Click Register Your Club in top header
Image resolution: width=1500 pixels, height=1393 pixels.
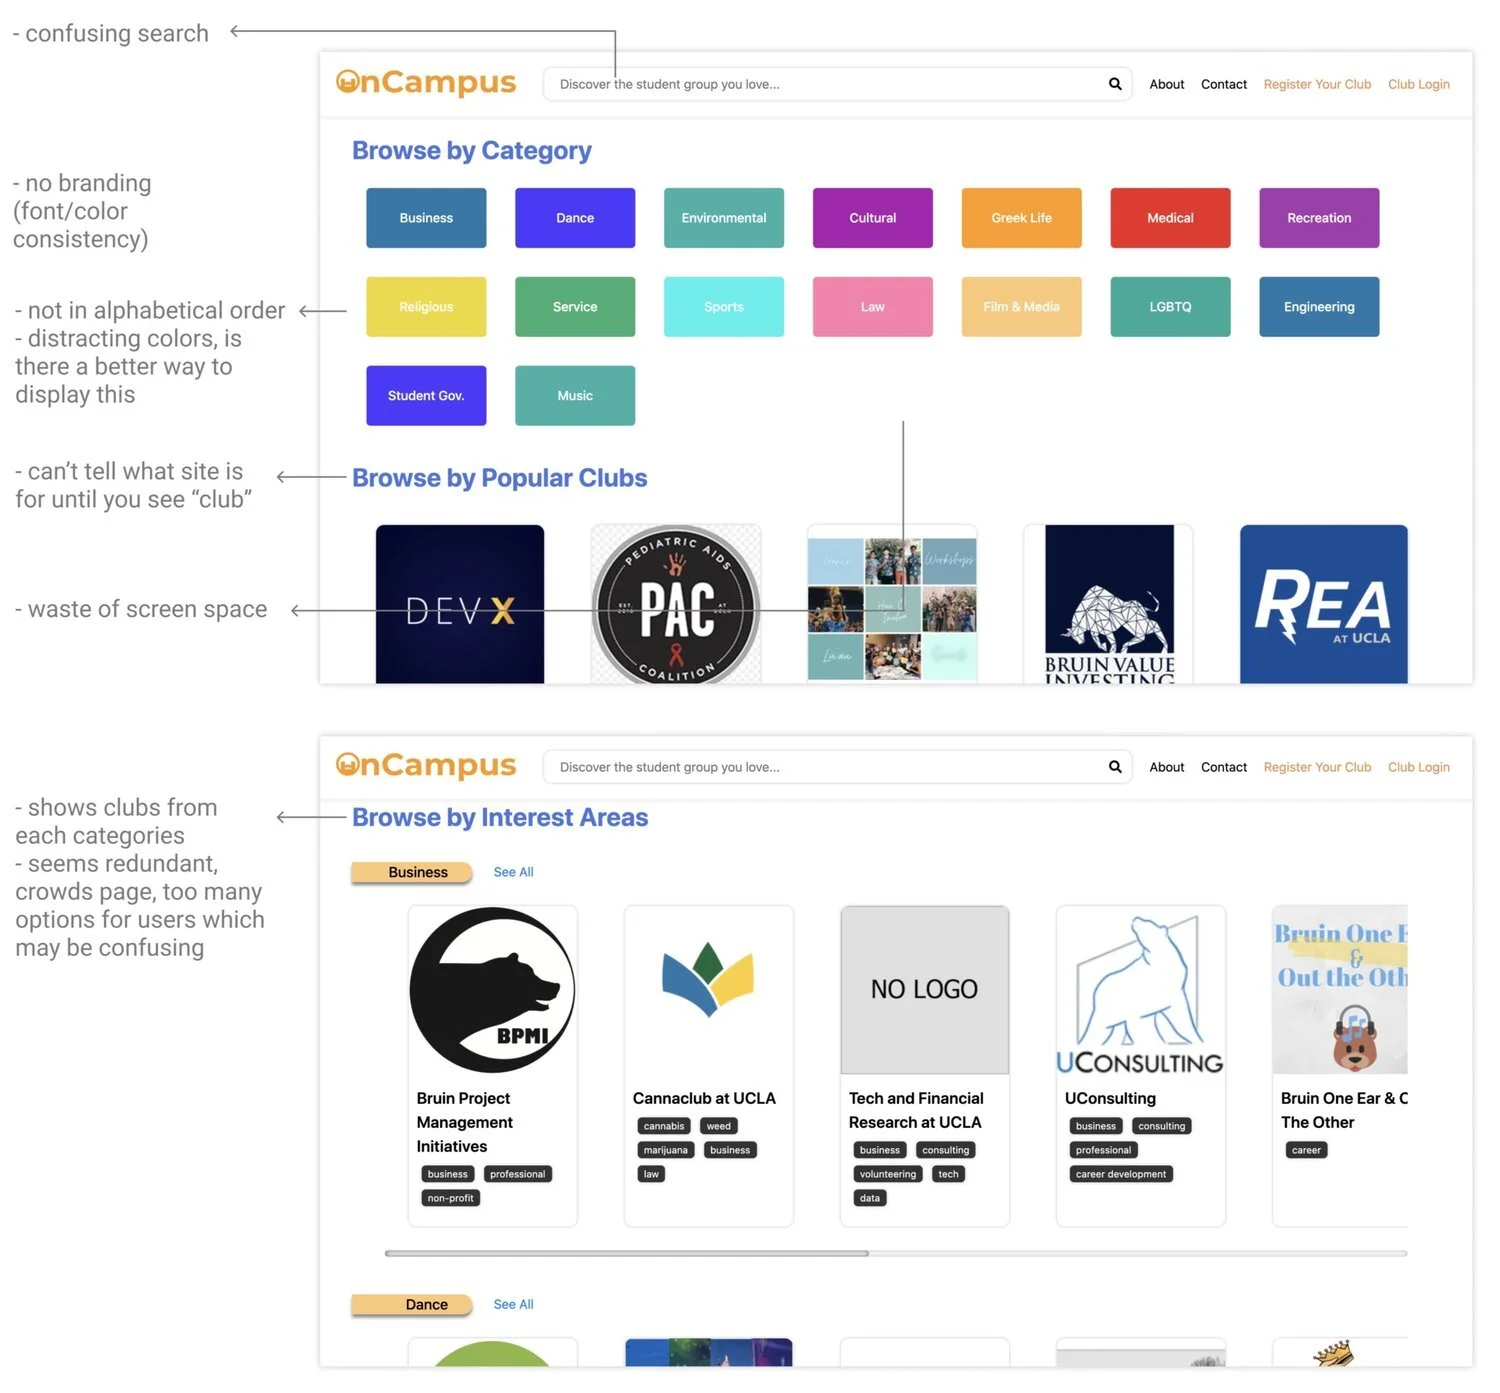(1317, 84)
